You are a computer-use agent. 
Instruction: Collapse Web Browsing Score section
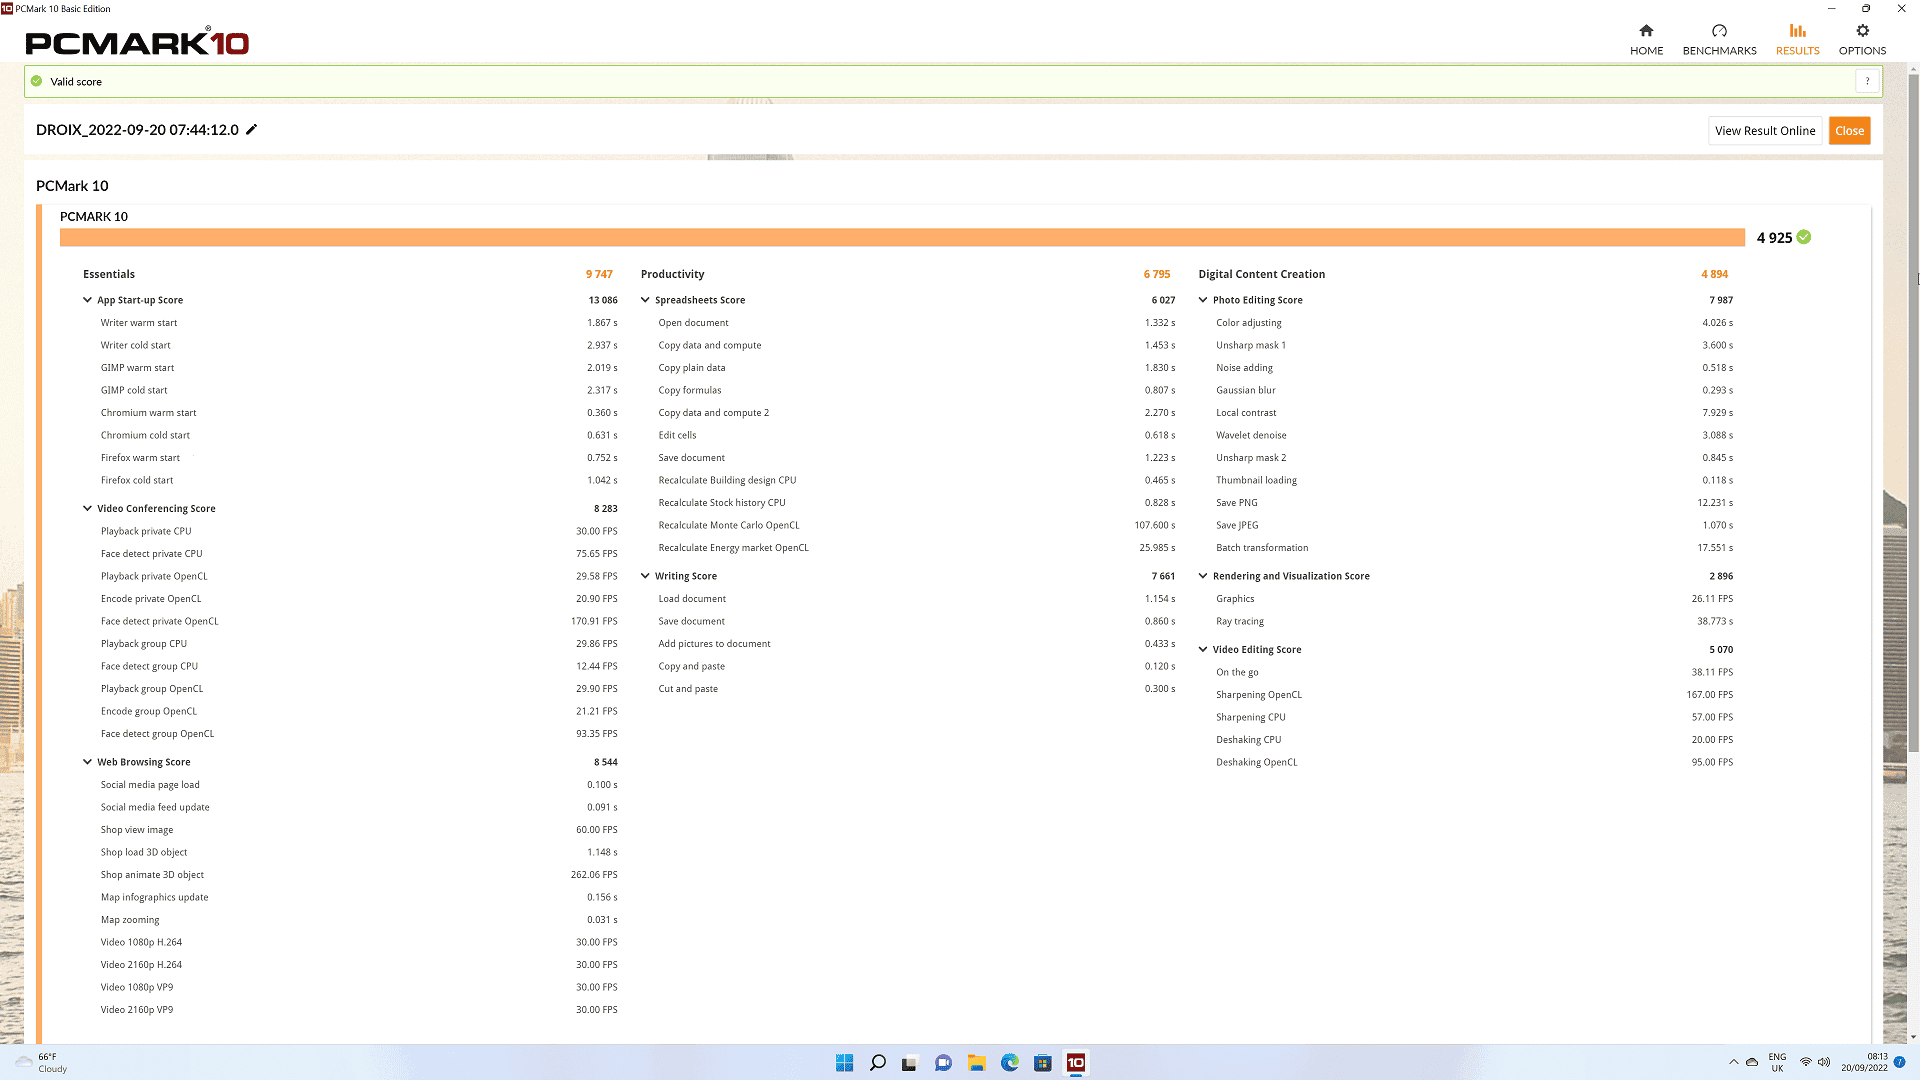[x=88, y=762]
